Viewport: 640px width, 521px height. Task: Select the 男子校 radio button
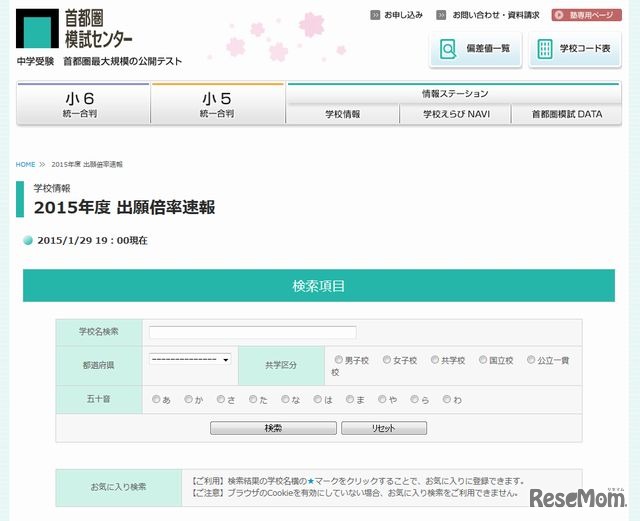(338, 360)
